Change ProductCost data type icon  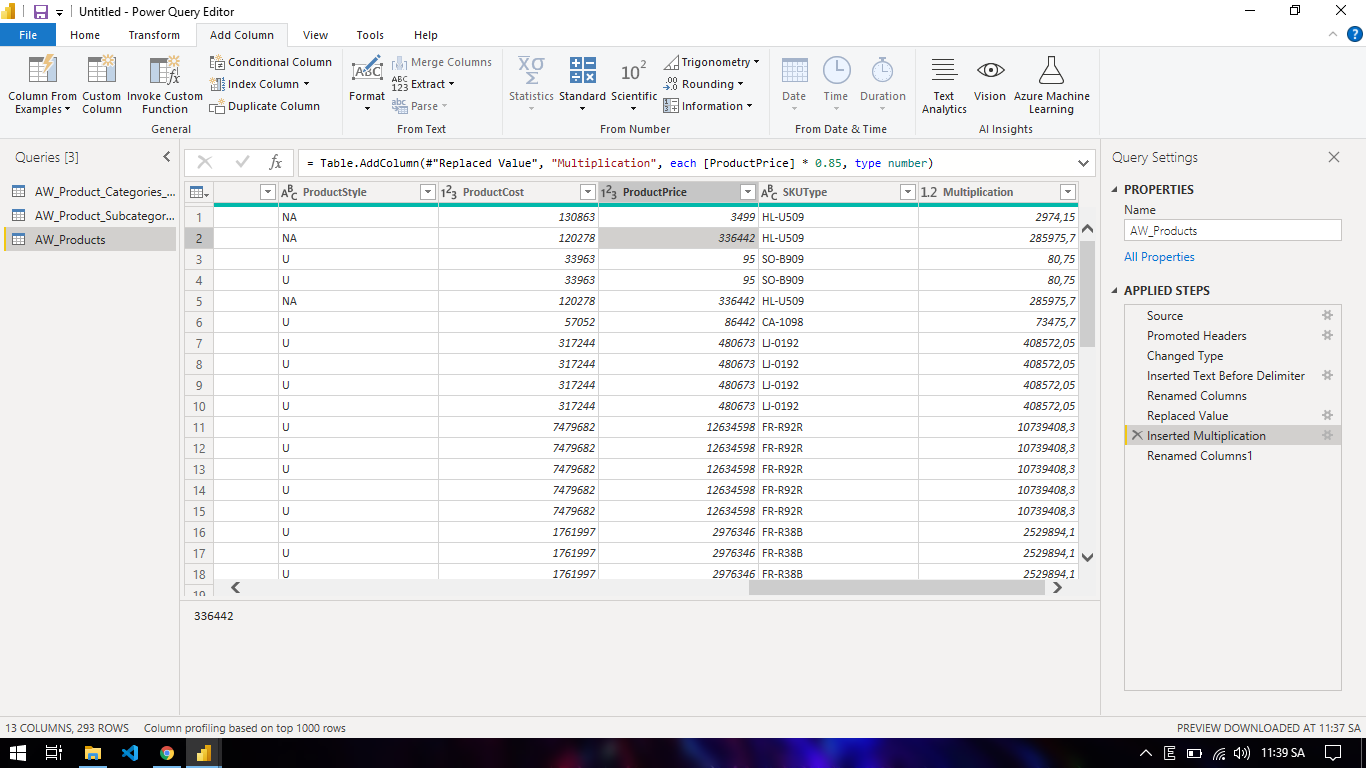449,192
